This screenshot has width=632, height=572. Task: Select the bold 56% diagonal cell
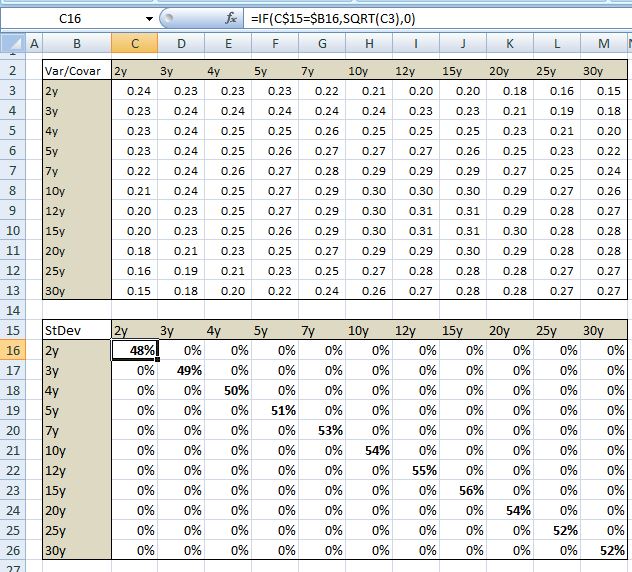(x=462, y=490)
